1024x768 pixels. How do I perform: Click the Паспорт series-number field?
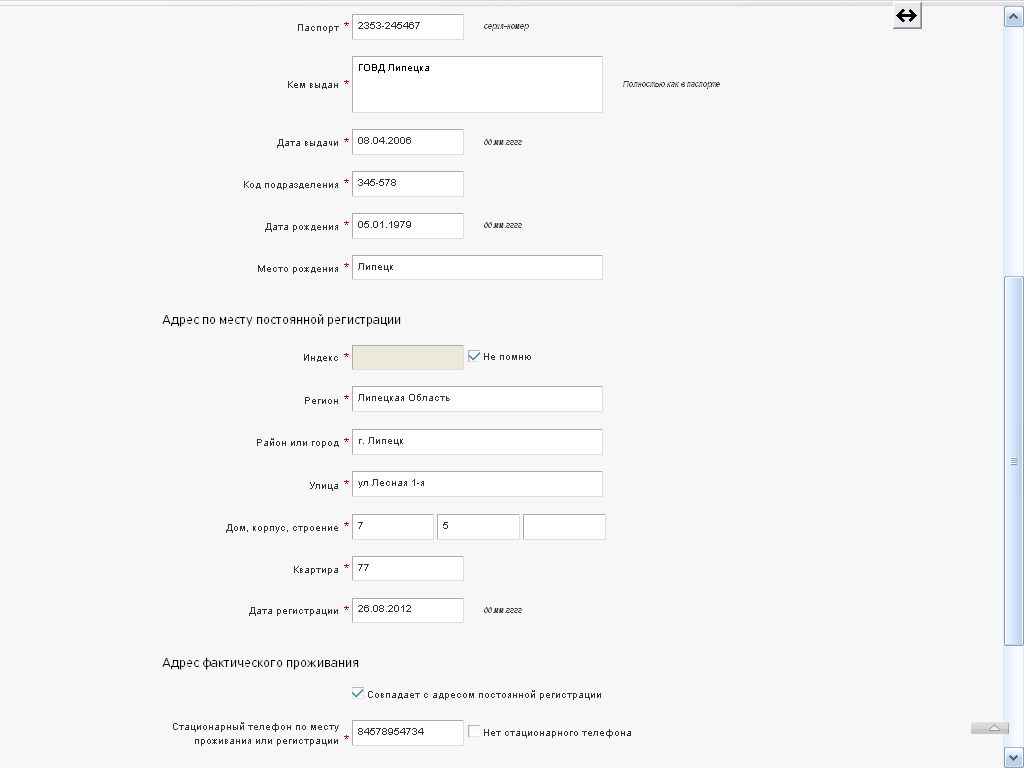point(408,27)
